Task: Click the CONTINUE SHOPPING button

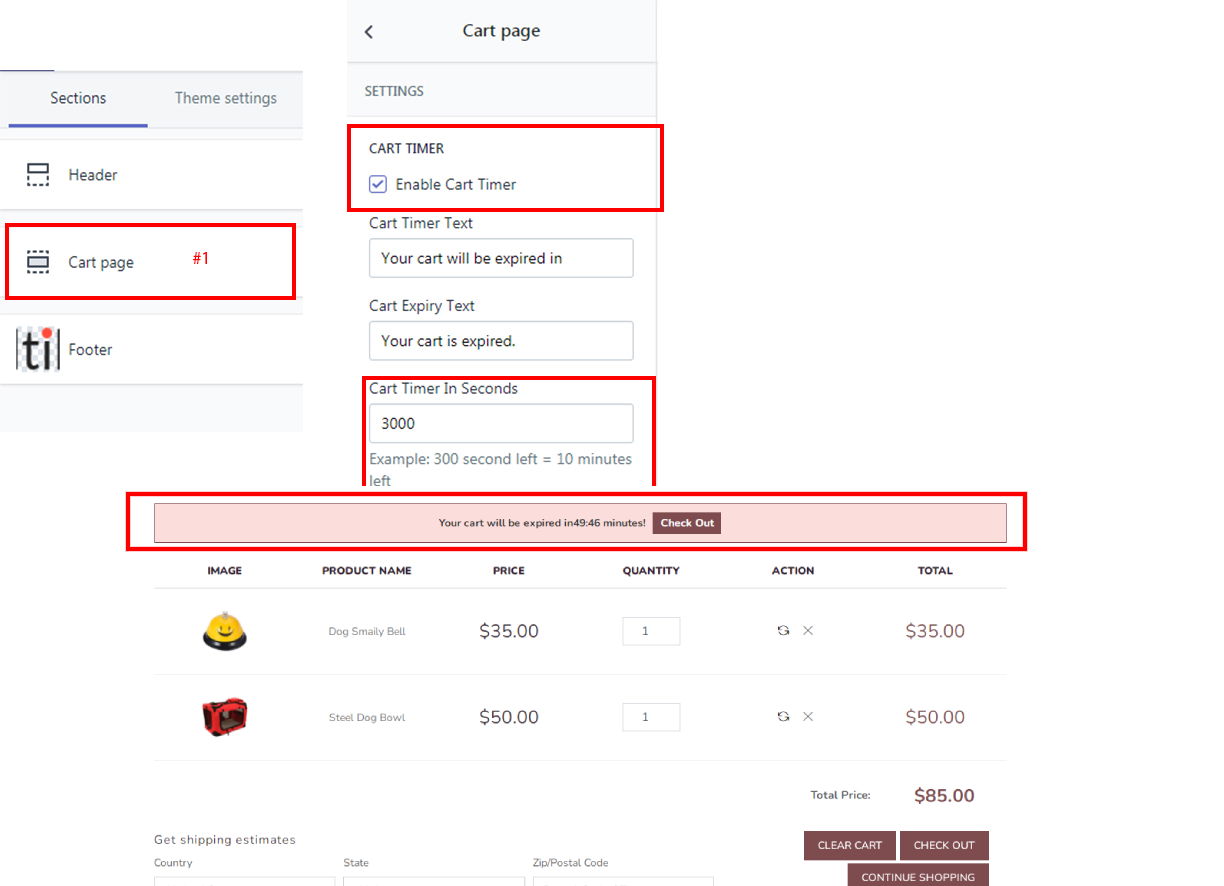Action: pos(917,876)
